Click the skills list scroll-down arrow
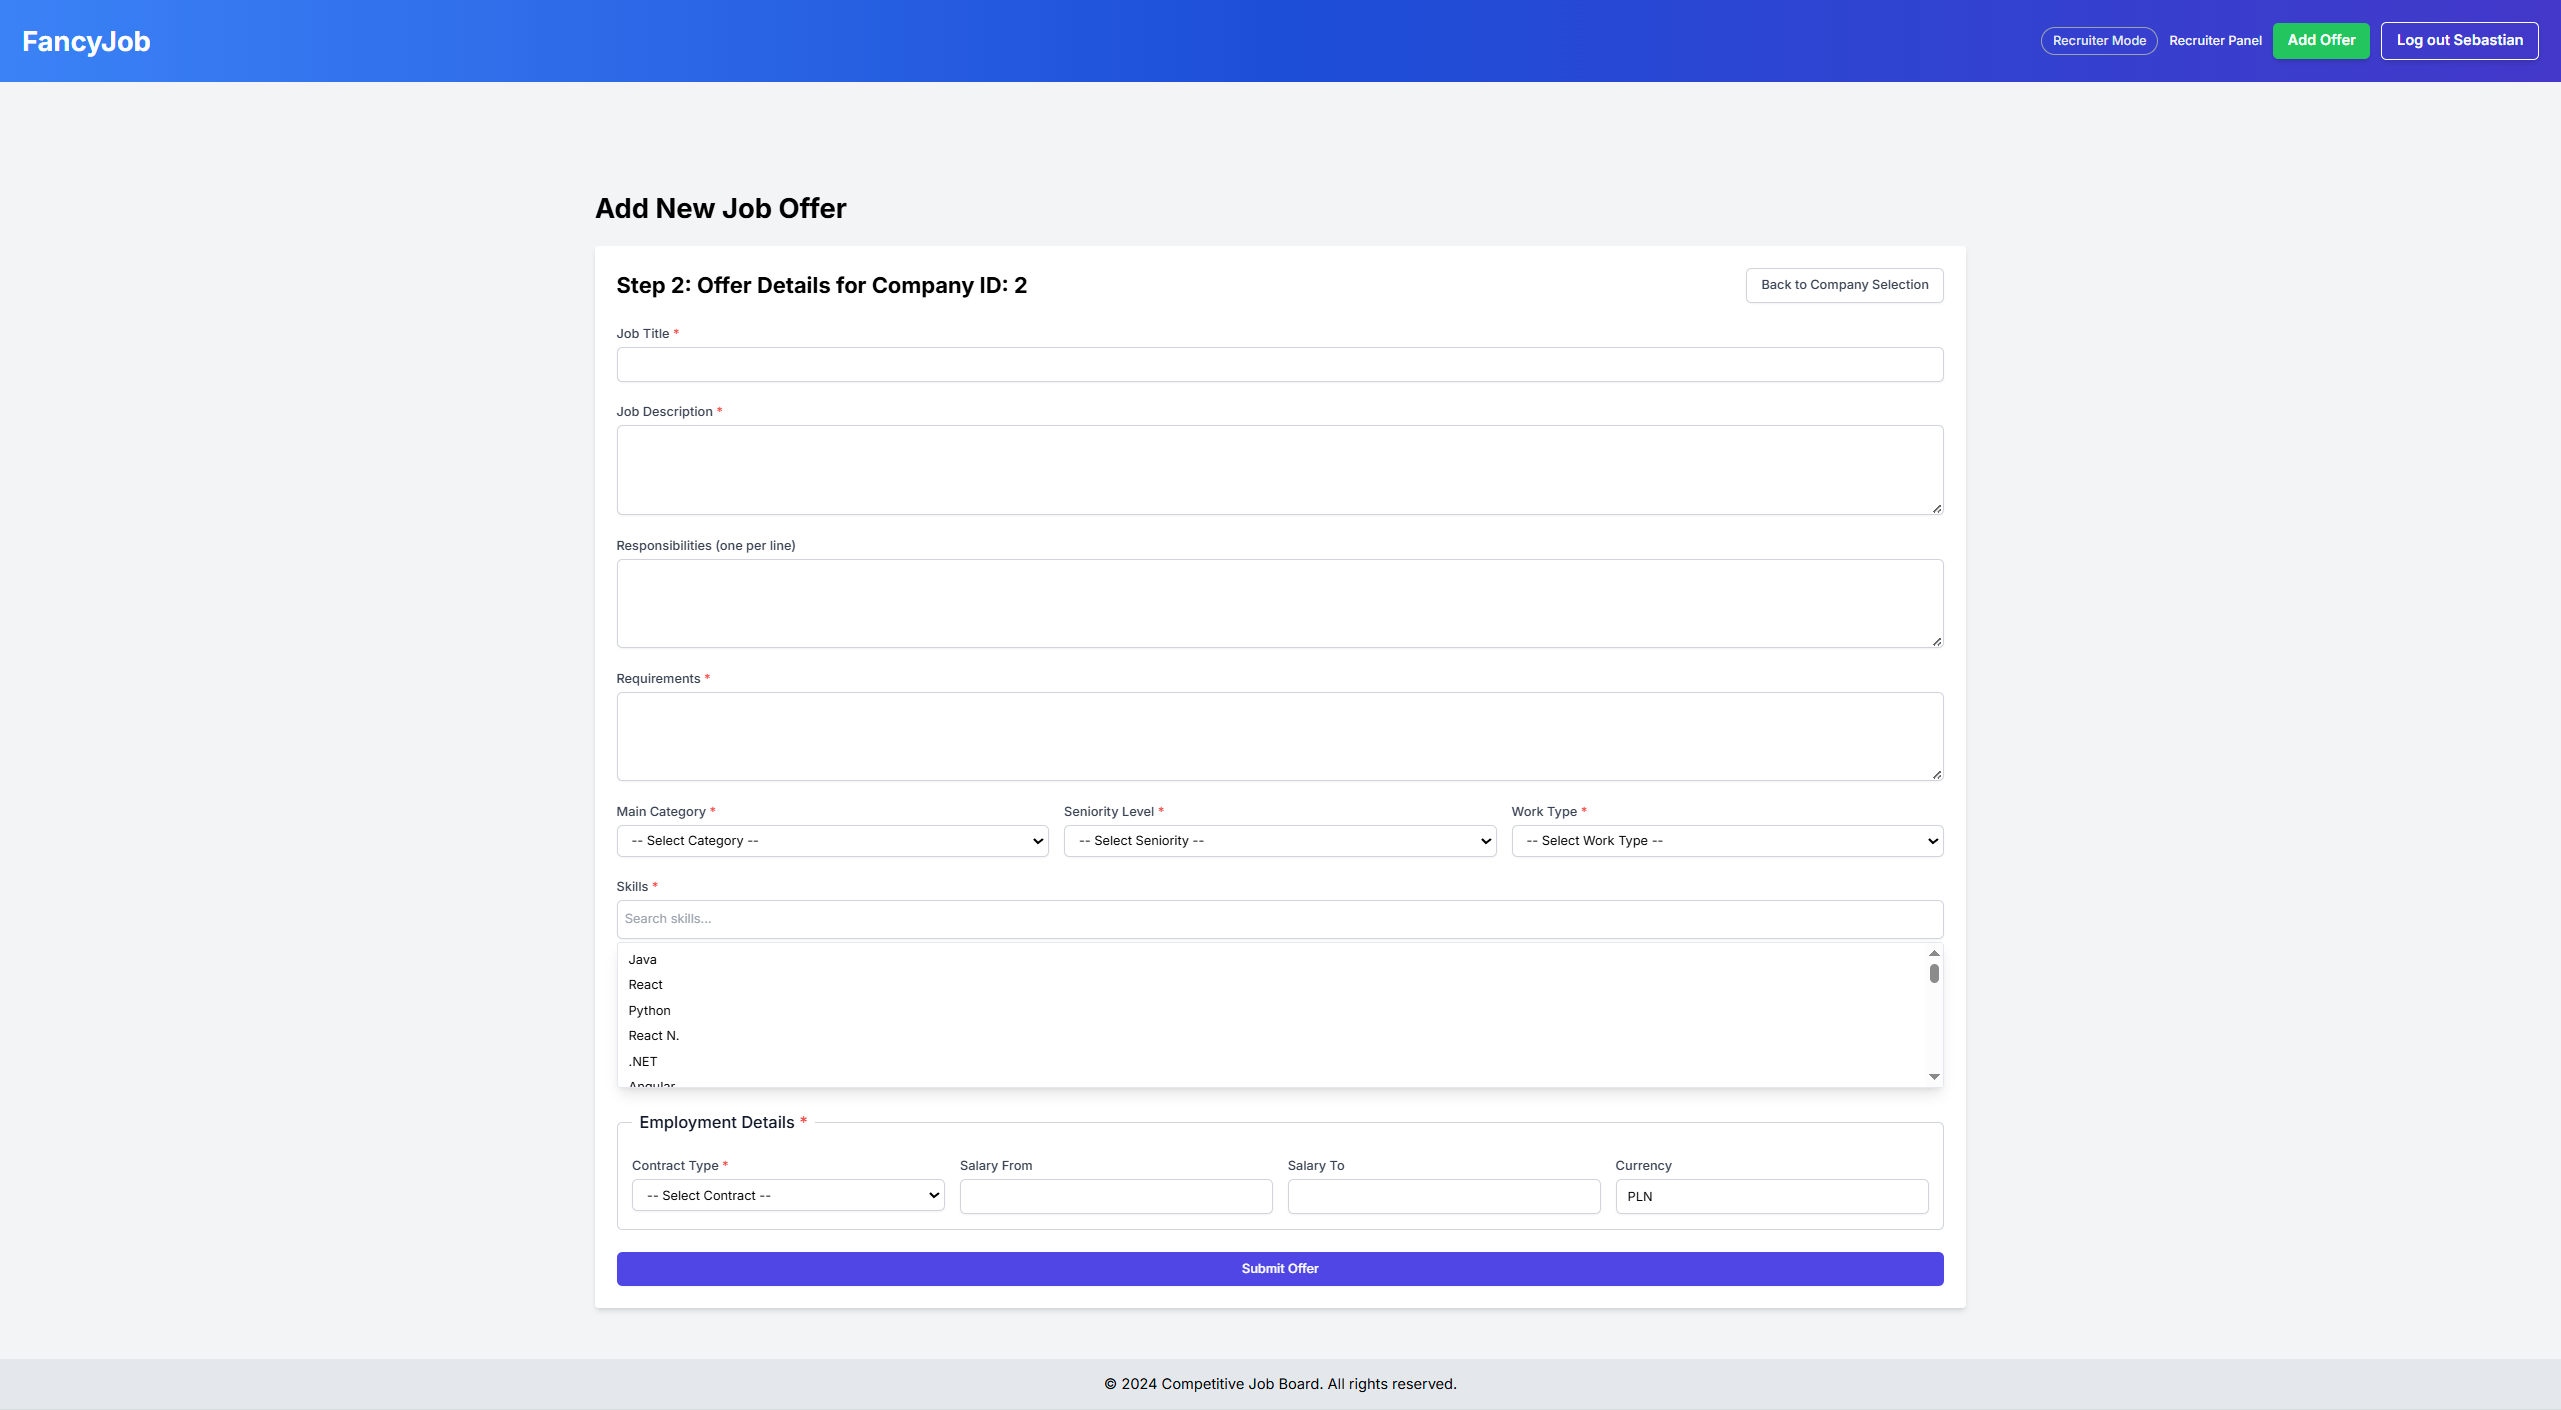This screenshot has width=2561, height=1410. (1933, 1077)
